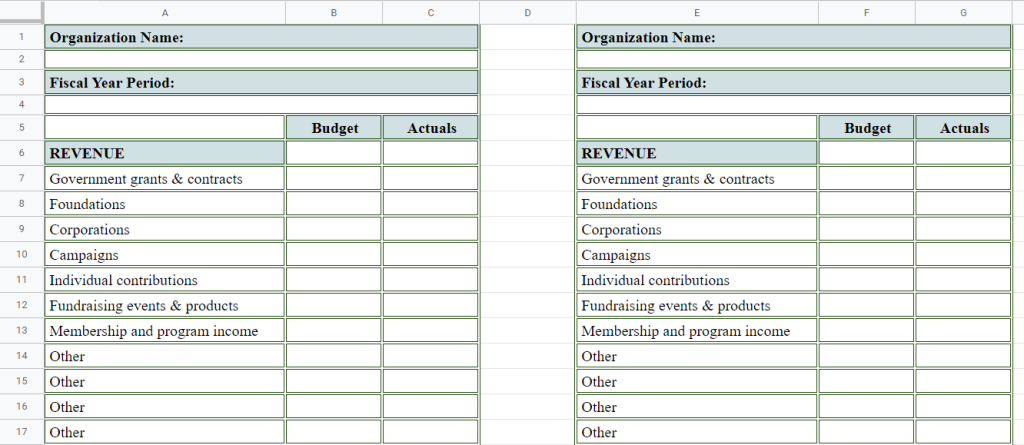Click 'Other' in row 16 of column E

tap(697, 406)
